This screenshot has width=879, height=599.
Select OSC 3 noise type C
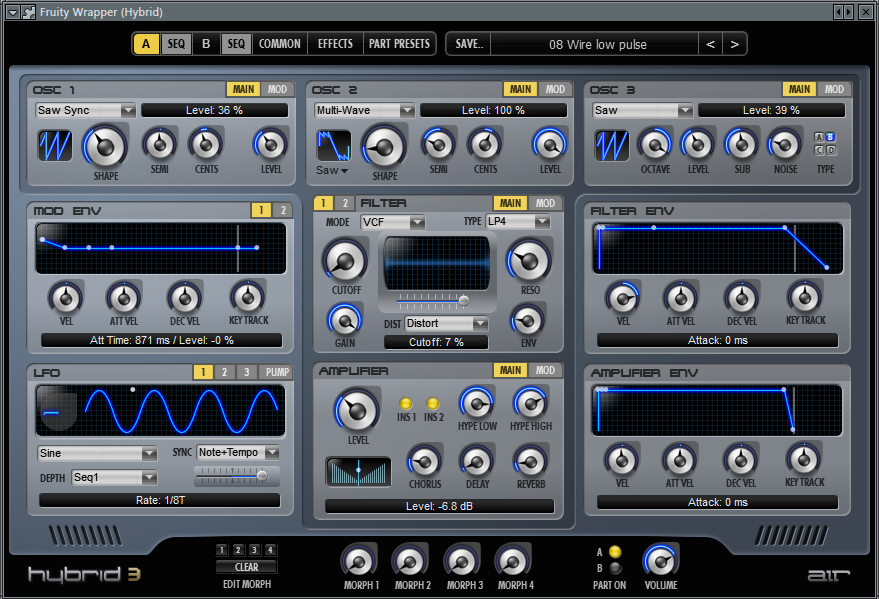(819, 150)
